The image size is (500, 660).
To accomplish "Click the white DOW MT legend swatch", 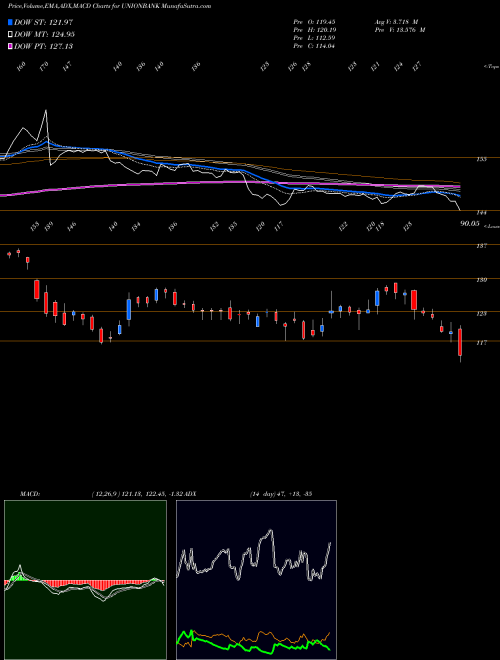I will tap(10, 34).
